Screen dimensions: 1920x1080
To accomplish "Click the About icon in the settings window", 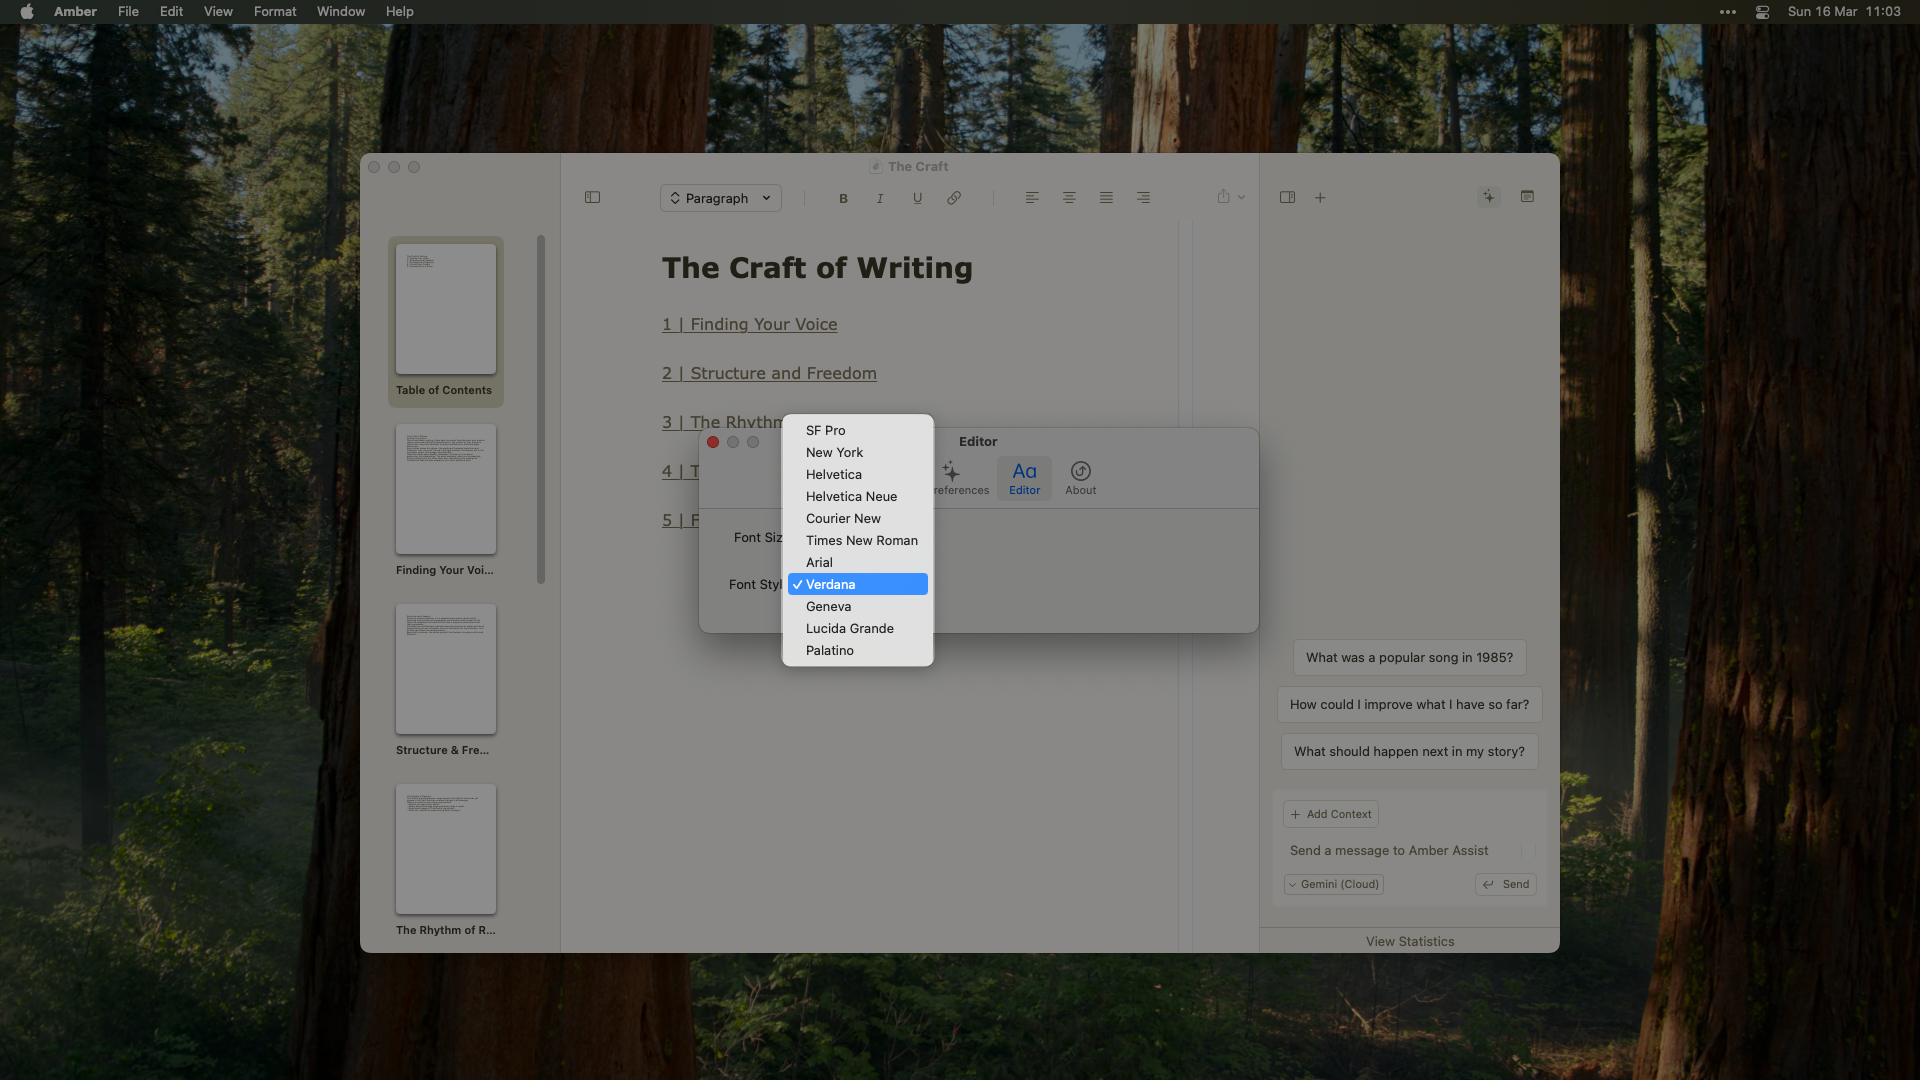I will [1080, 478].
